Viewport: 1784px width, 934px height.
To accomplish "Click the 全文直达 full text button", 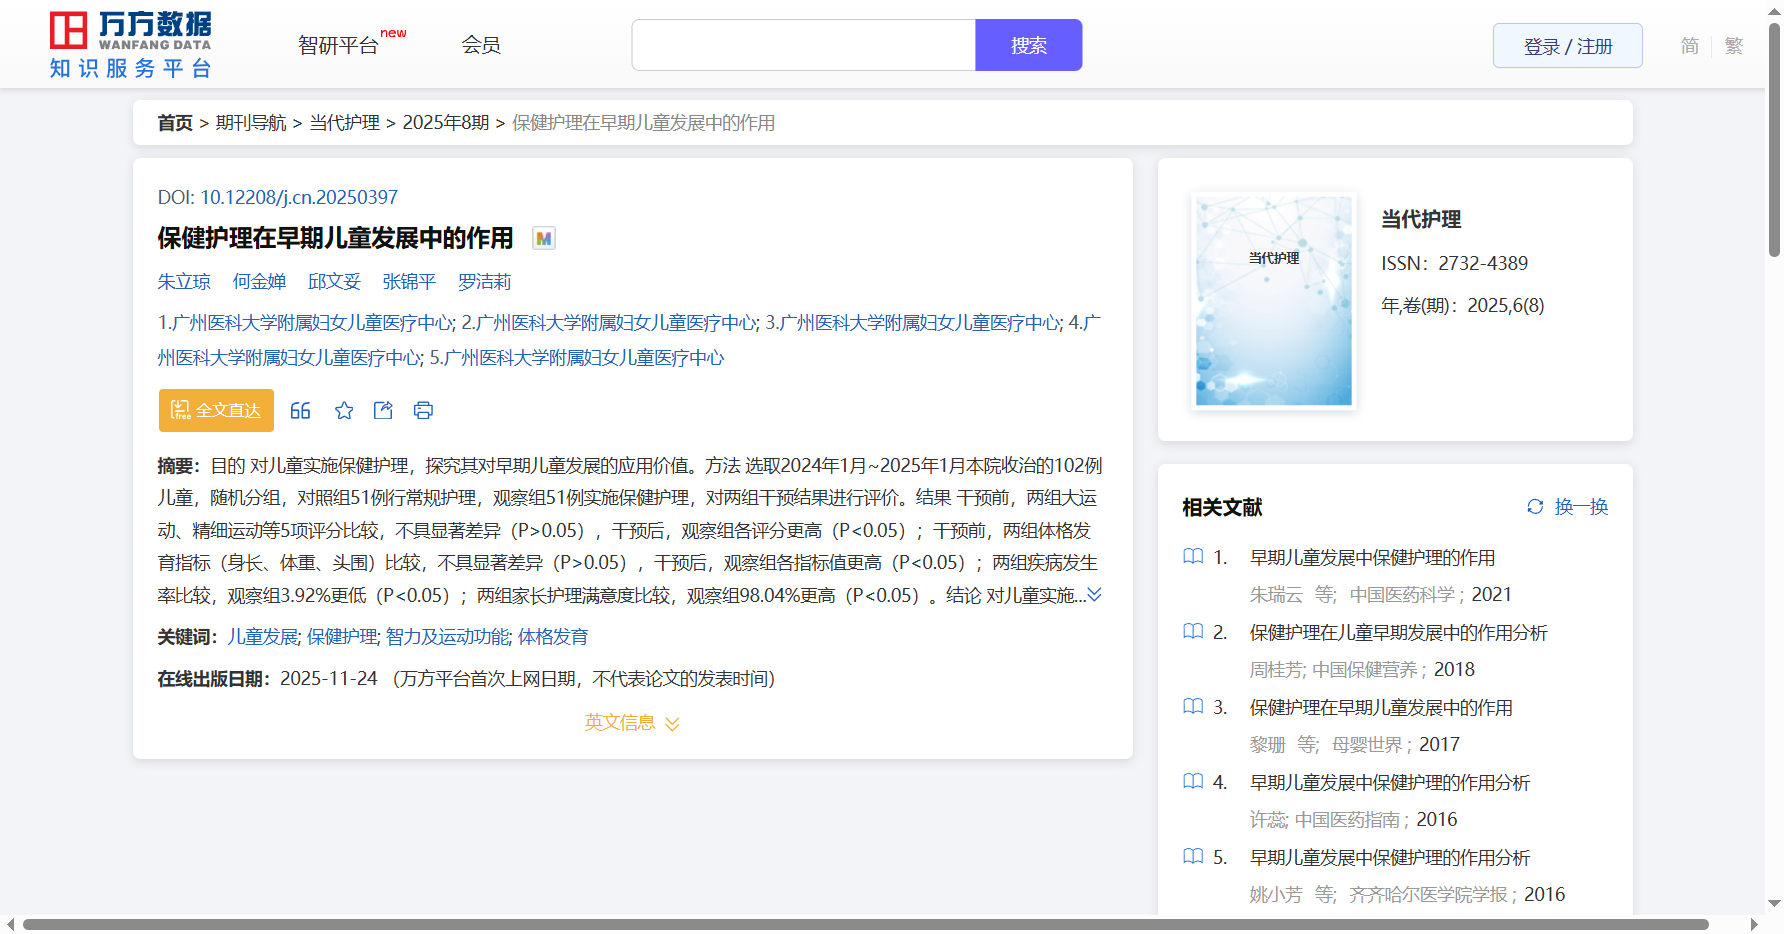I will (216, 410).
